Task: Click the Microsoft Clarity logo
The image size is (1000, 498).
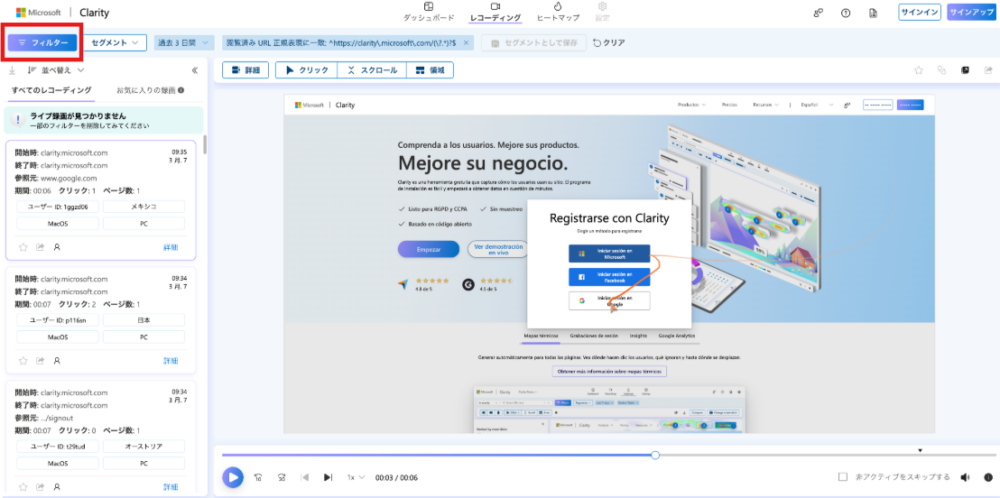Action: click(62, 12)
